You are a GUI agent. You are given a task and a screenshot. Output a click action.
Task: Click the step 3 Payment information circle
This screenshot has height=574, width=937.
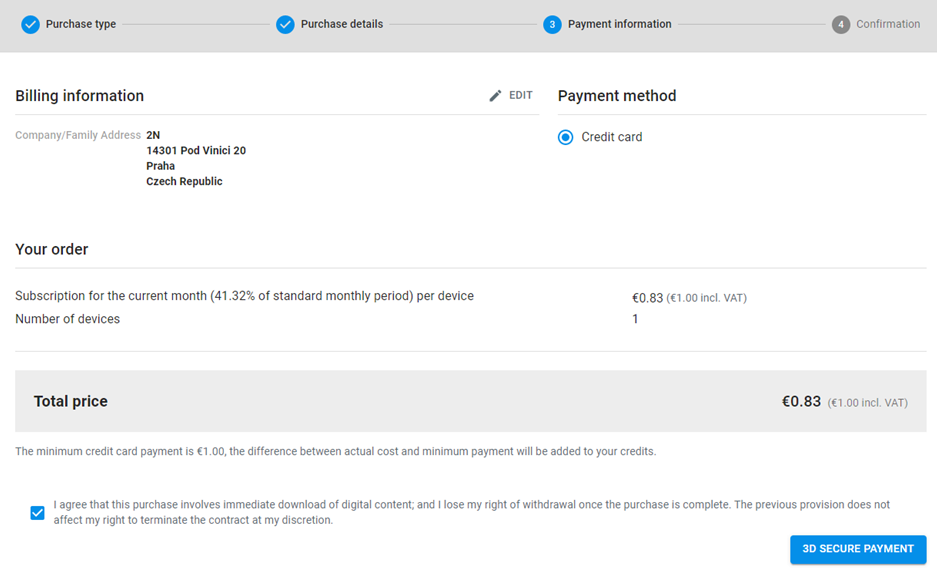coord(552,24)
